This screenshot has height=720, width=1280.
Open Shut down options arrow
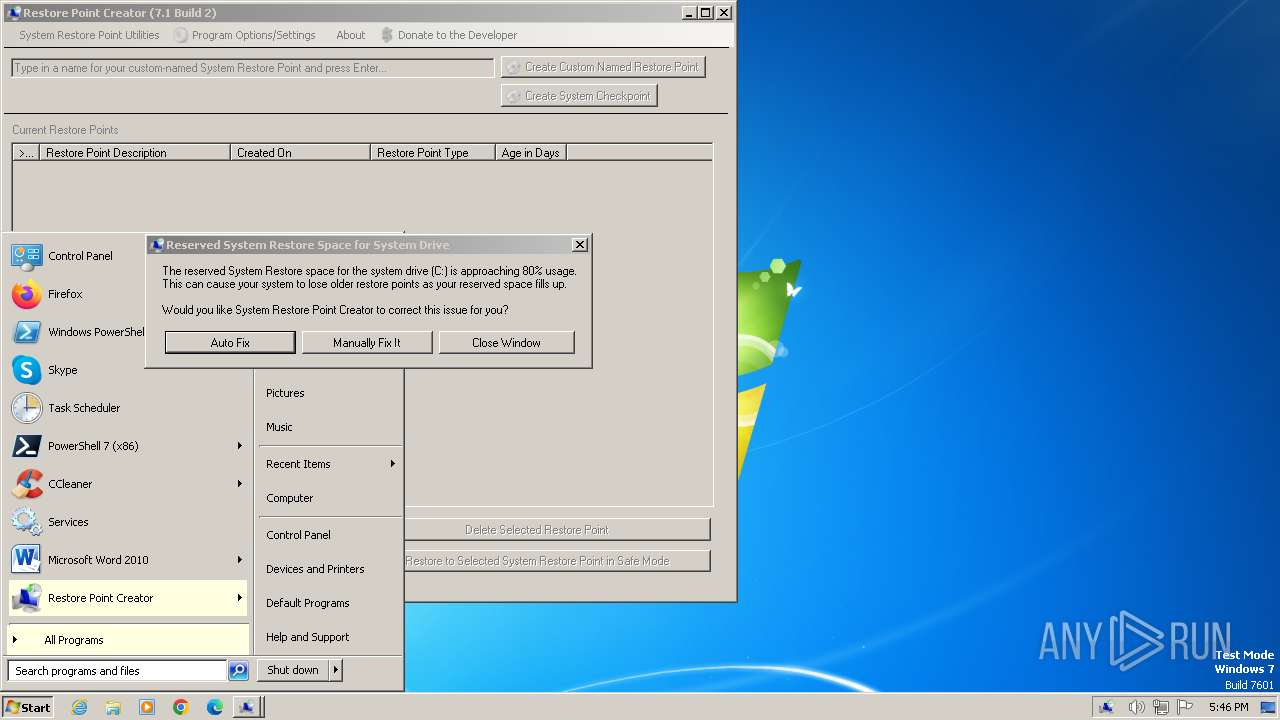point(335,670)
